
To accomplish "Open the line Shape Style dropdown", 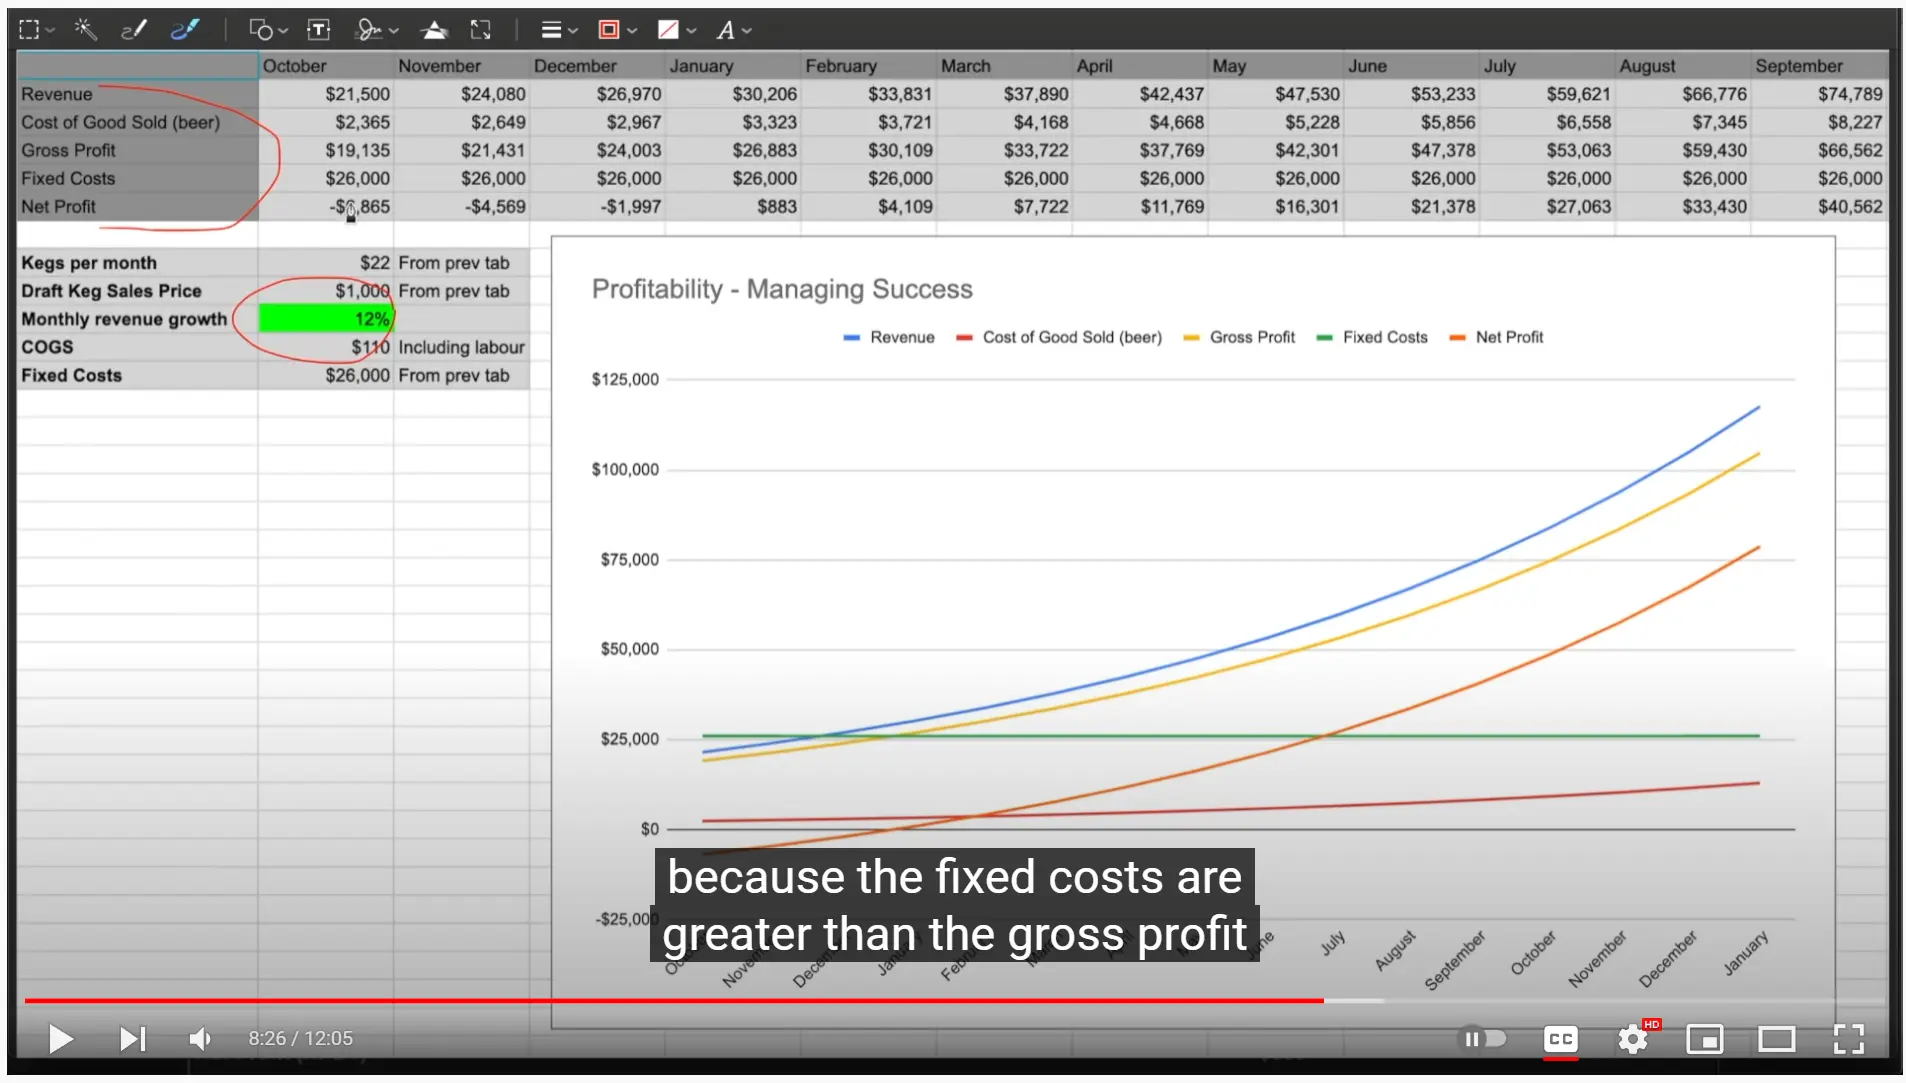I will [x=558, y=30].
